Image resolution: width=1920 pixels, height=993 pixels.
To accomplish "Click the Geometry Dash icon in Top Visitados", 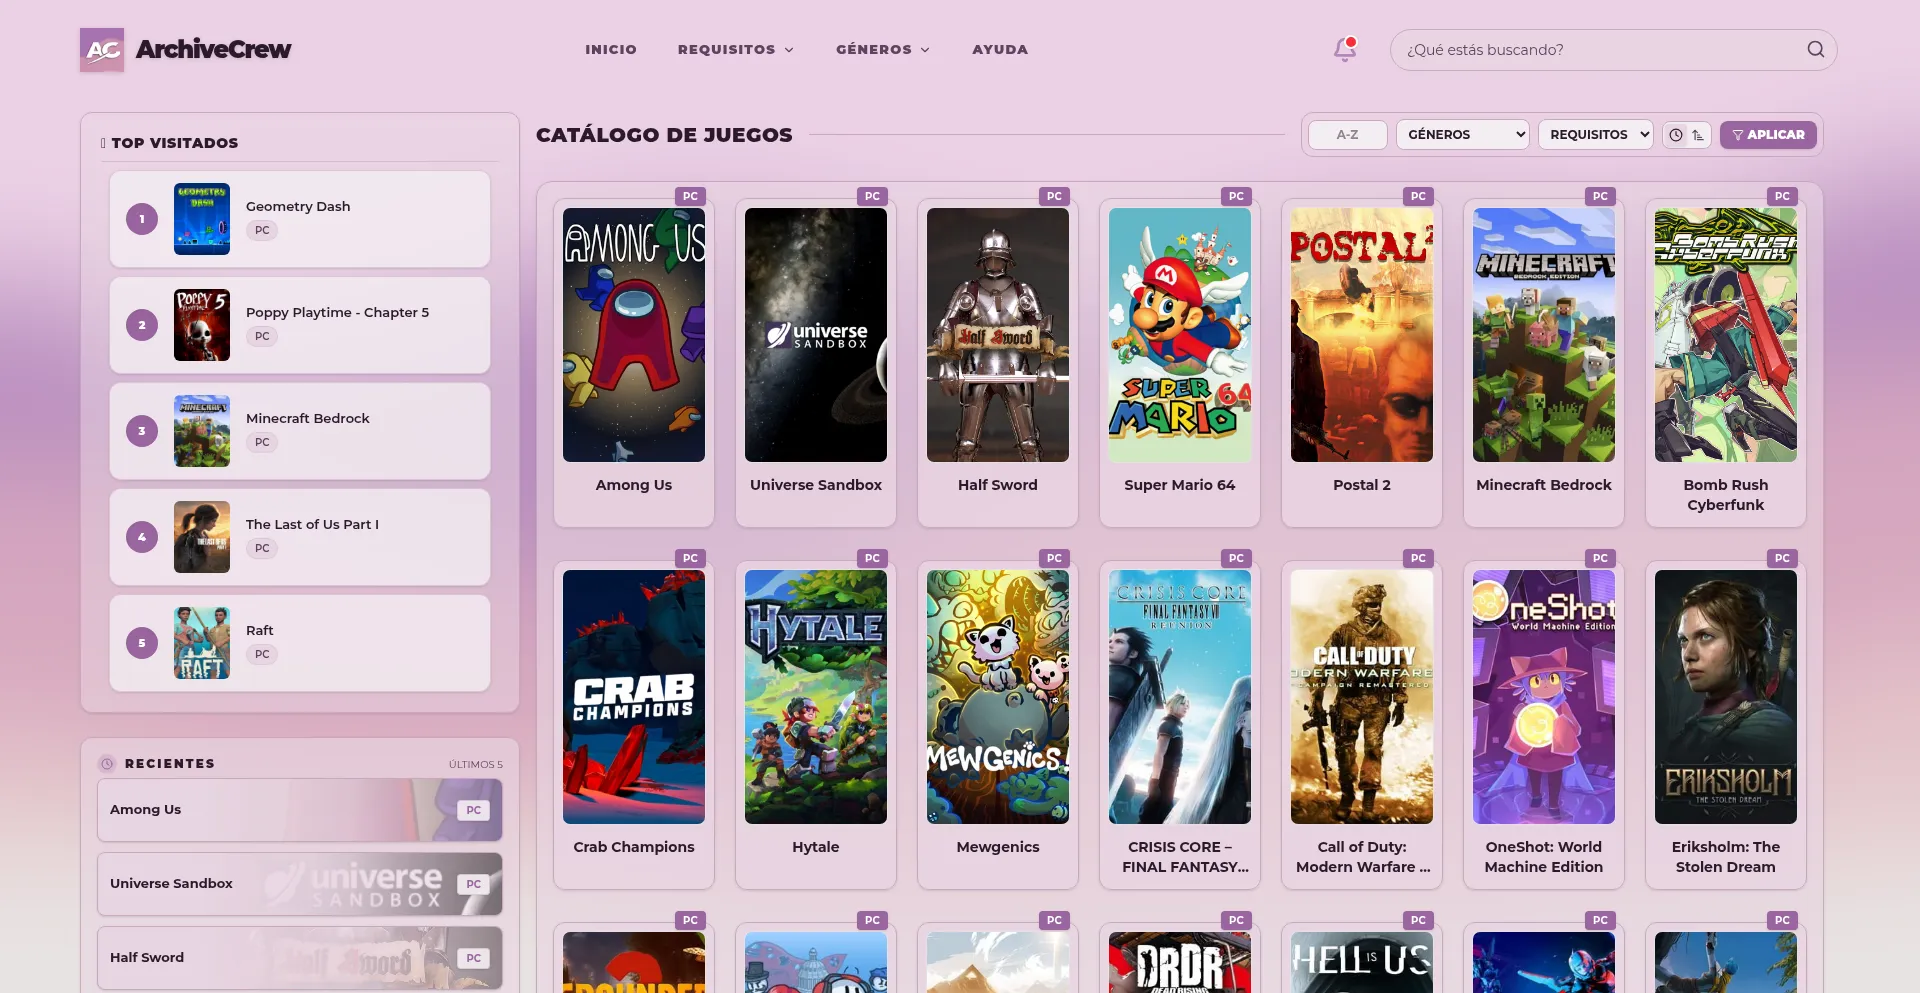I will coord(202,219).
